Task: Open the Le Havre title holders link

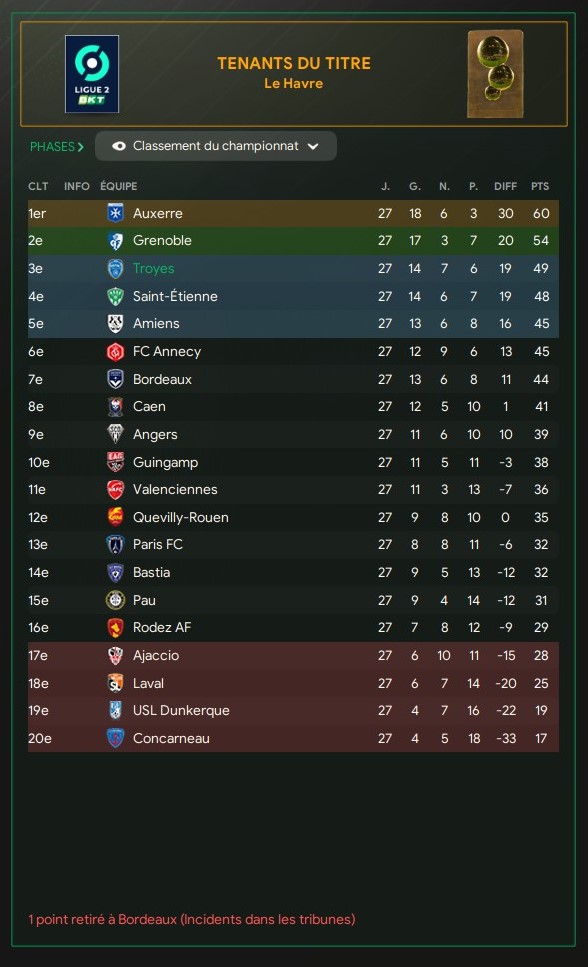Action: [294, 83]
